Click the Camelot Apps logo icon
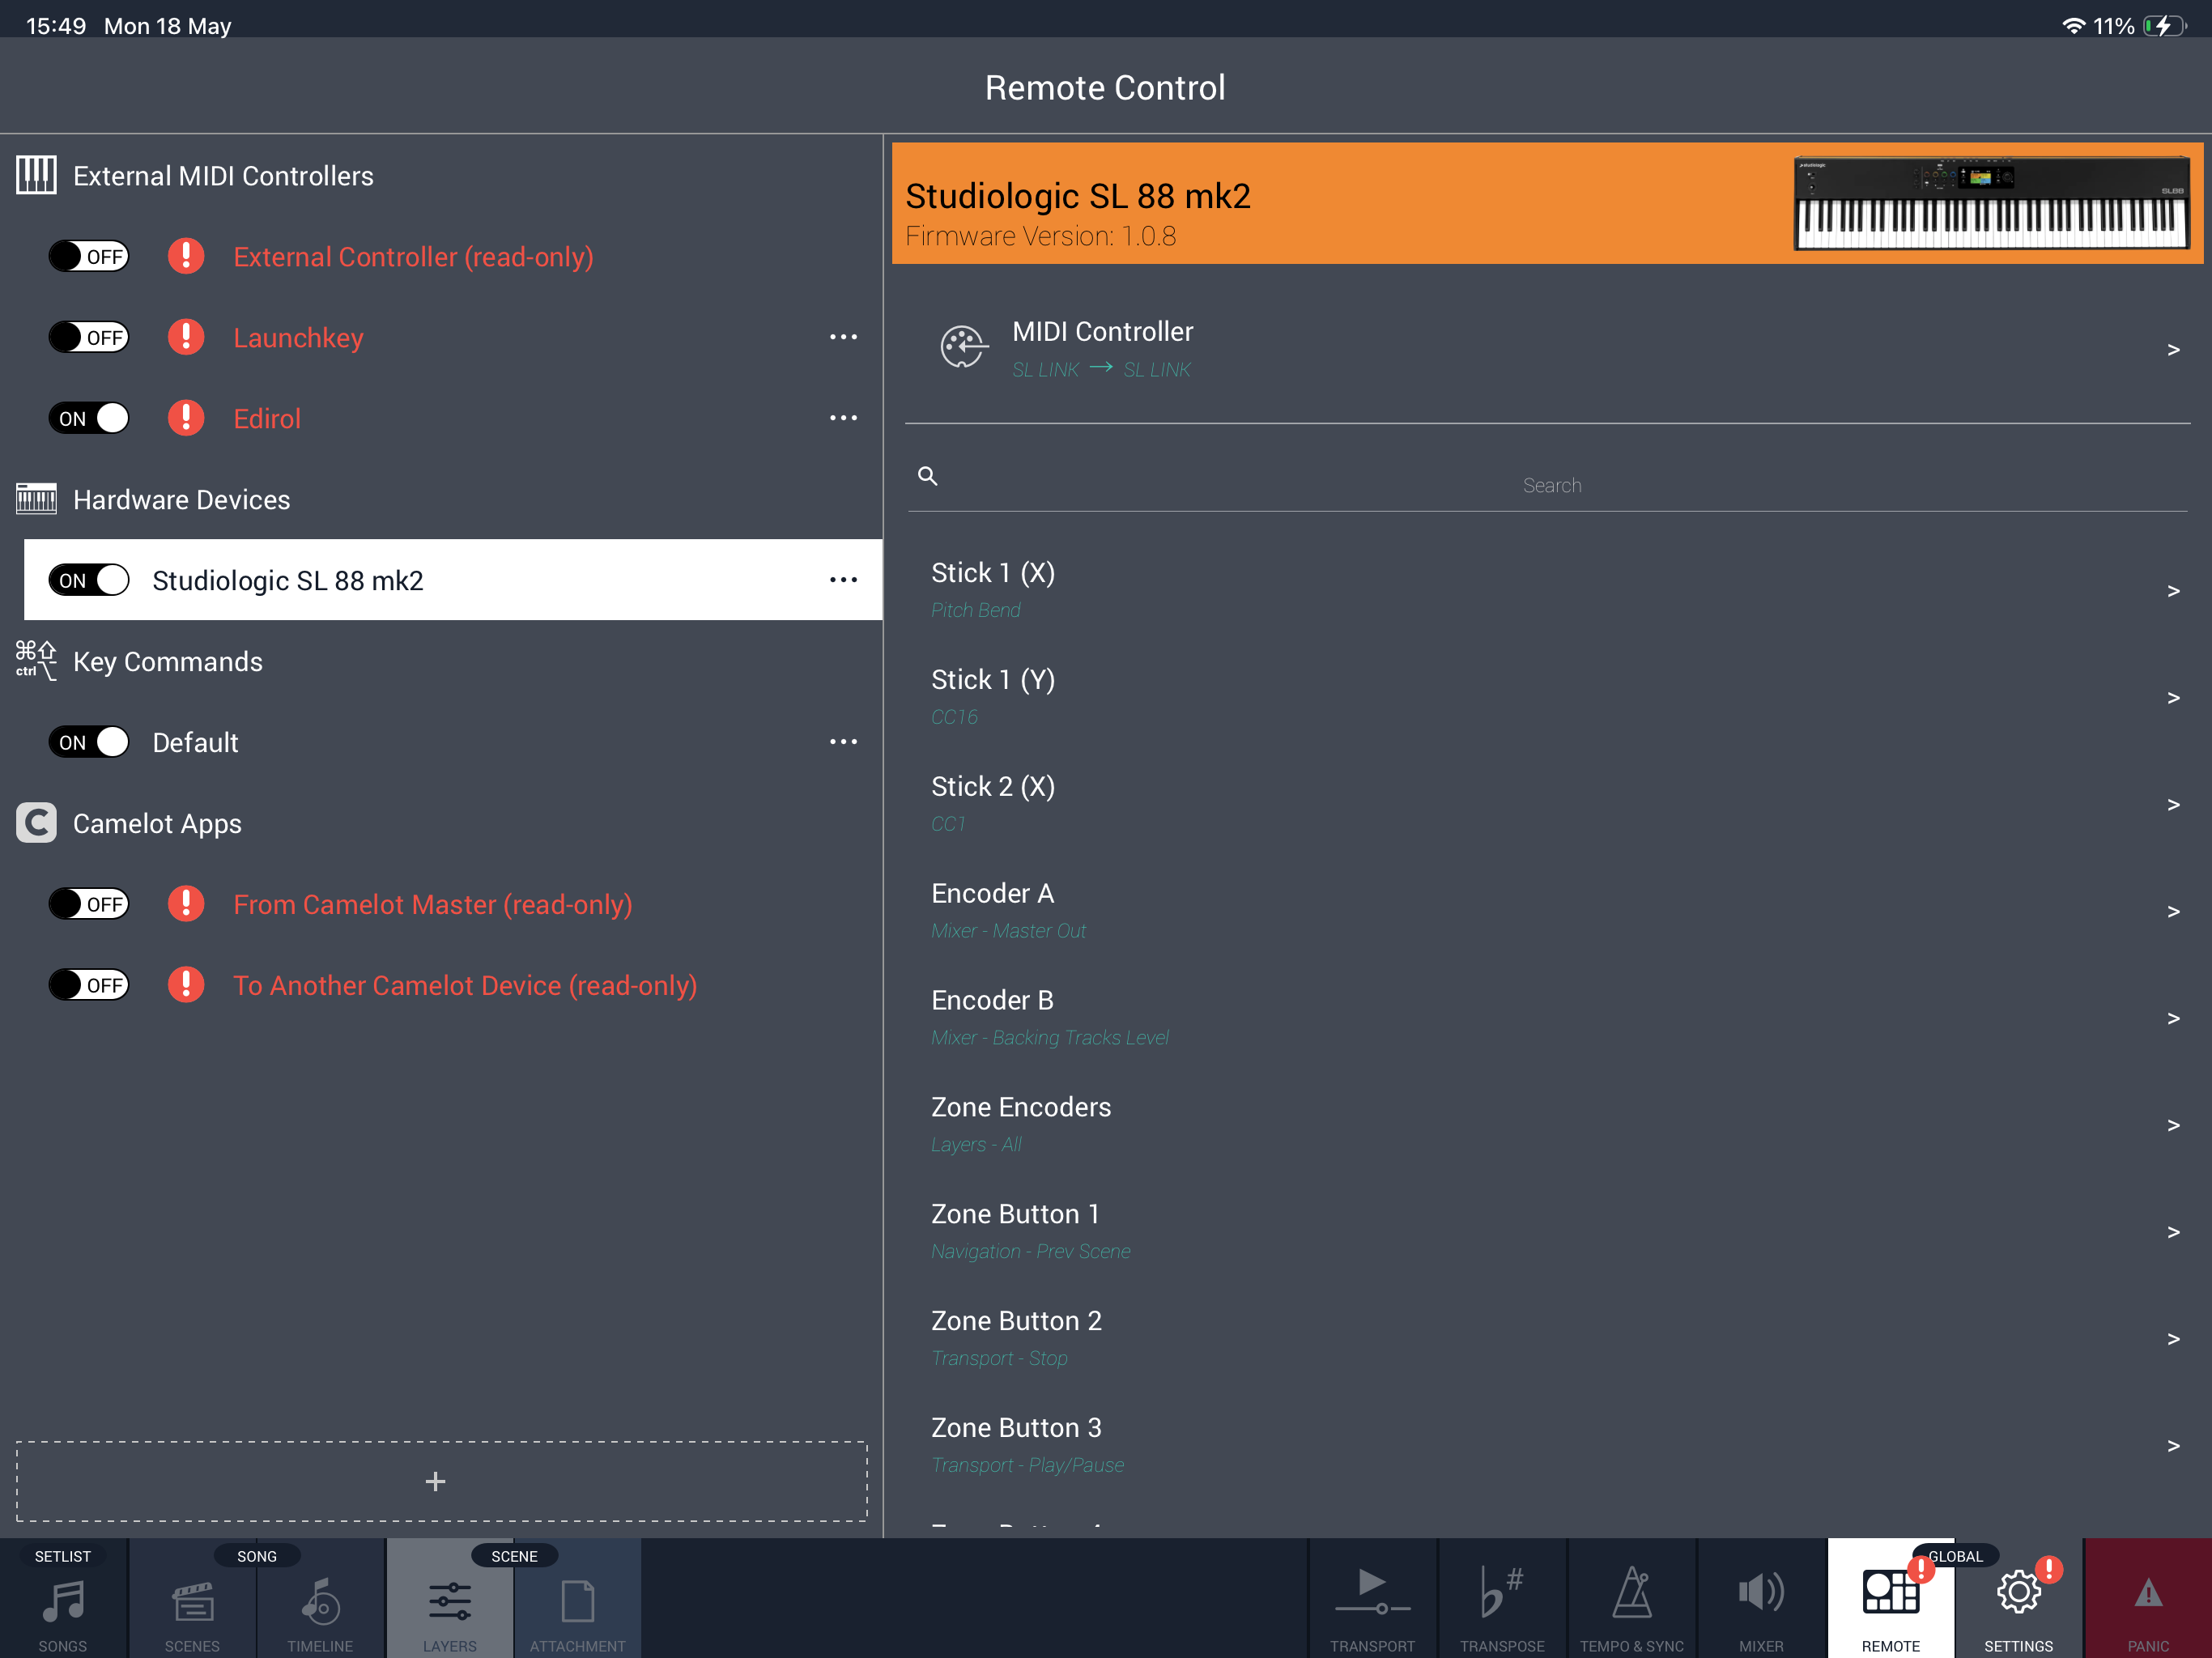This screenshot has width=2212, height=1658. [x=37, y=823]
